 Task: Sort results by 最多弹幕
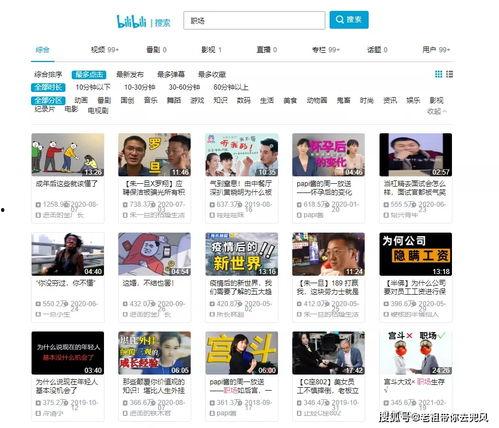171,74
